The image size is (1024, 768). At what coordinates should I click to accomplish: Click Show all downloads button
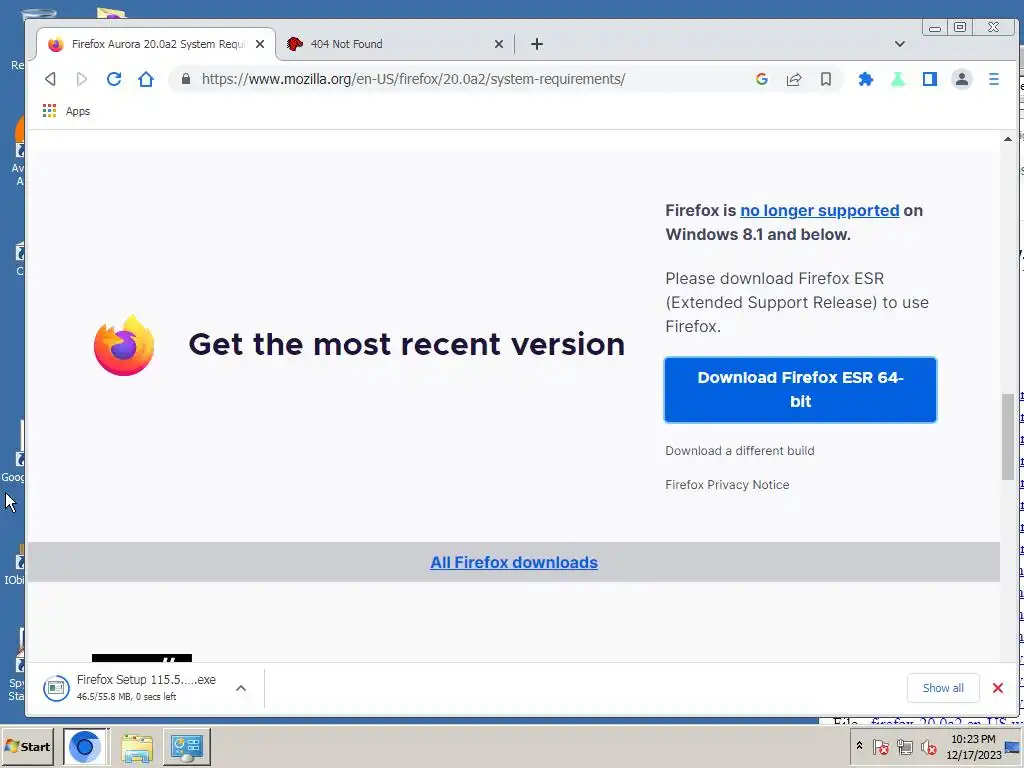(x=943, y=688)
